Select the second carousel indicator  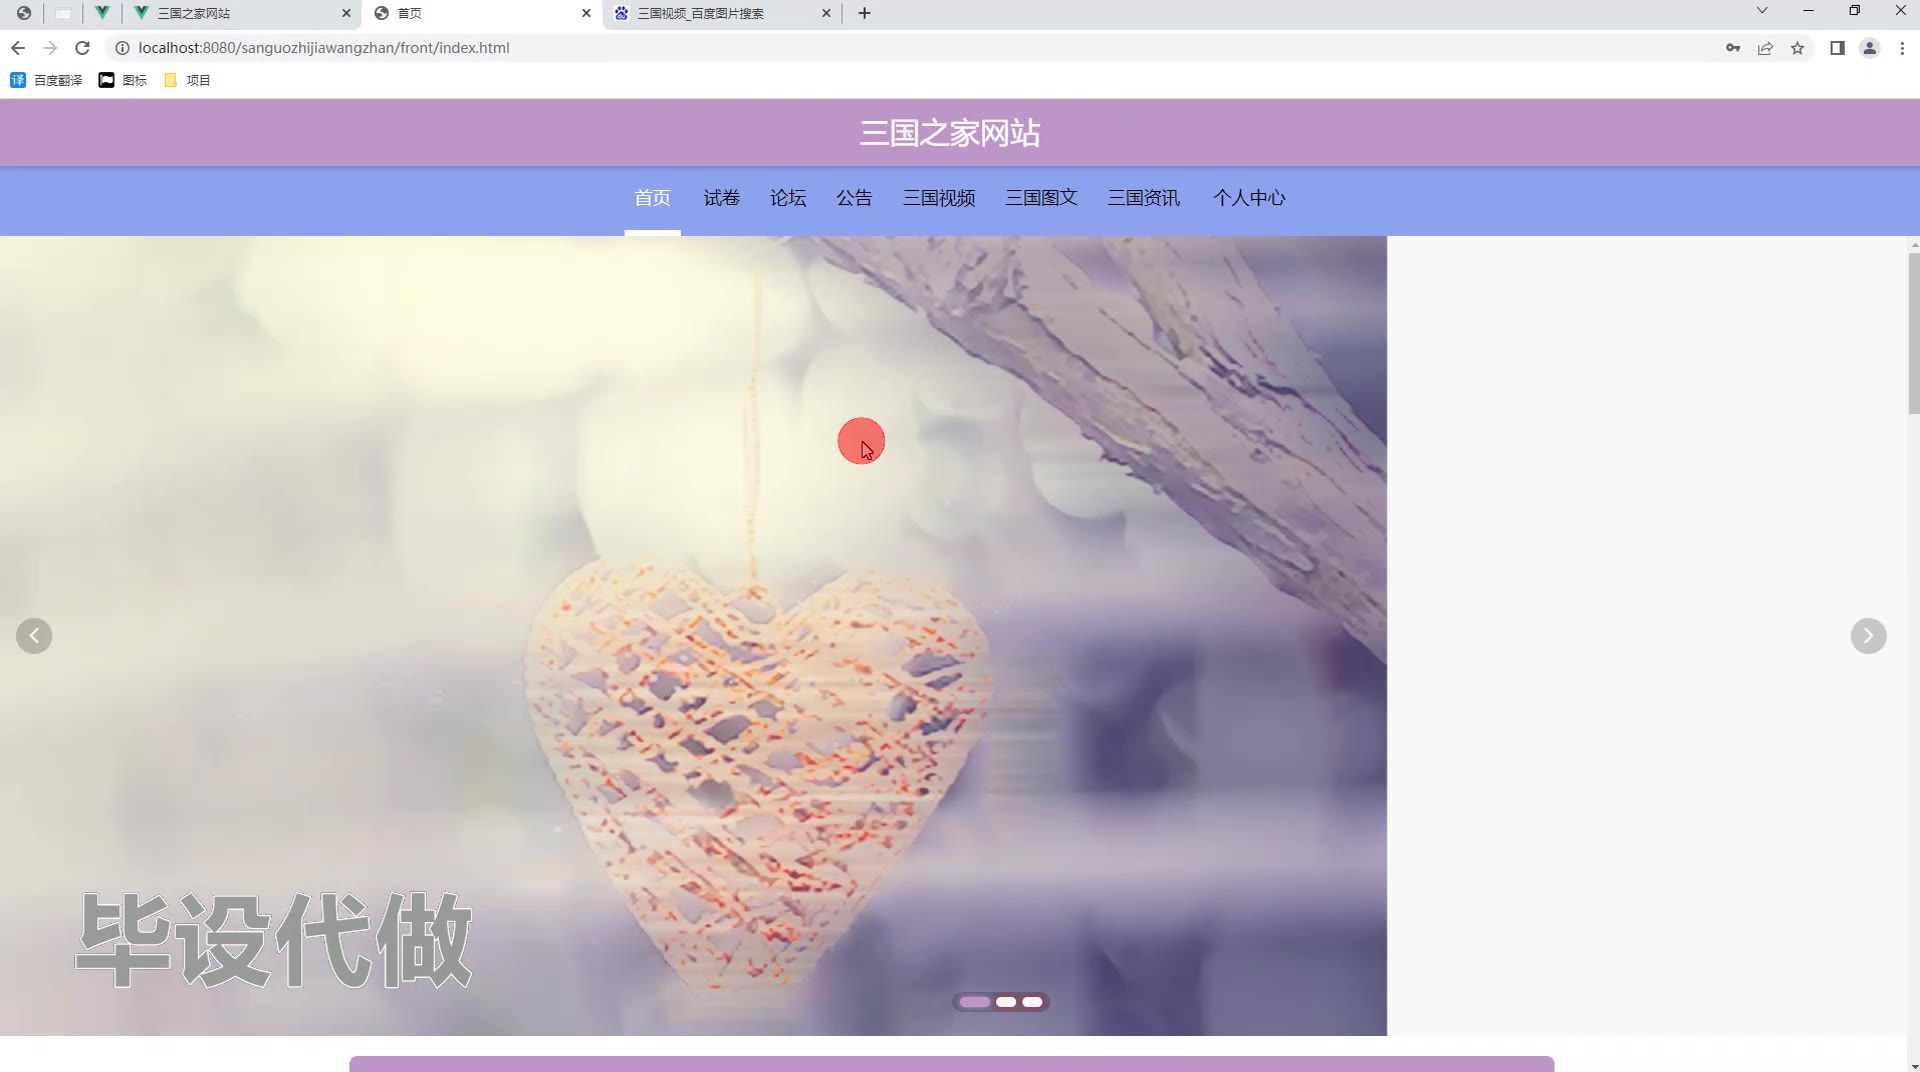1006,1002
